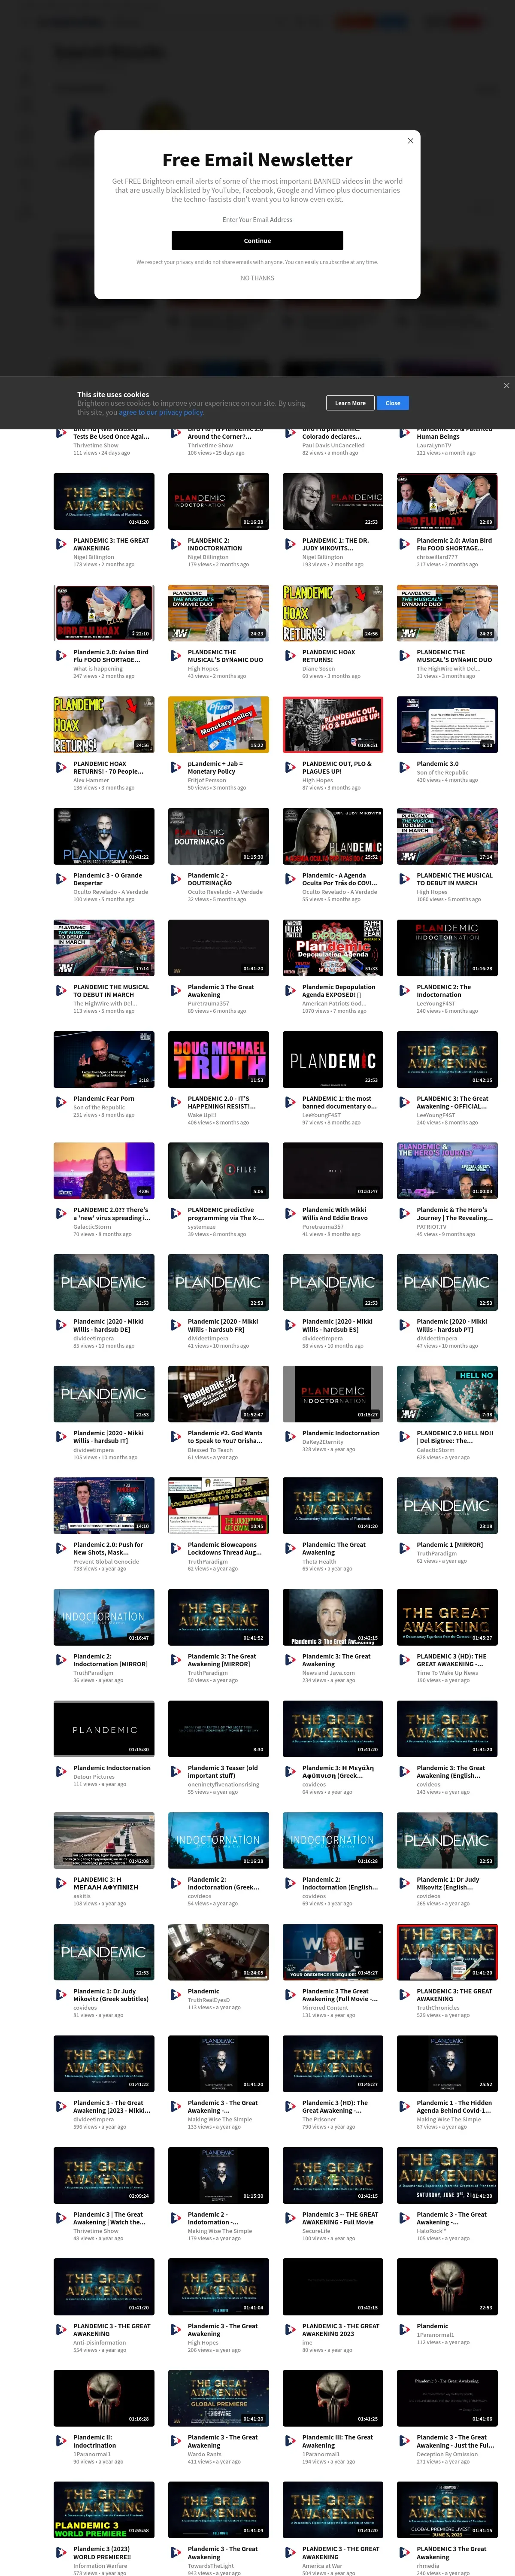Visit the Anti-Disinformation channel link
This screenshot has height=2576, width=515.
click(100, 2342)
